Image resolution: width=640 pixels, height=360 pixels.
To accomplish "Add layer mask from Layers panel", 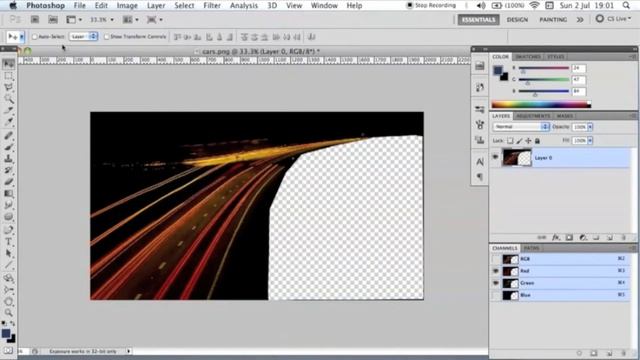I will [569, 237].
